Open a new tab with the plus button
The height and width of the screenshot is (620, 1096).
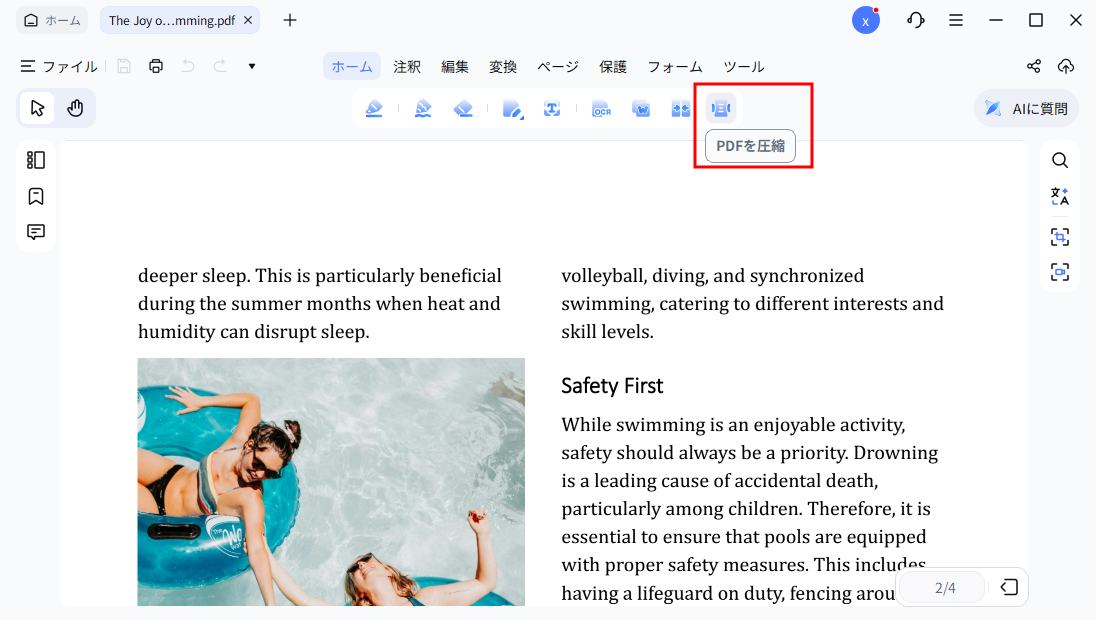(x=290, y=20)
